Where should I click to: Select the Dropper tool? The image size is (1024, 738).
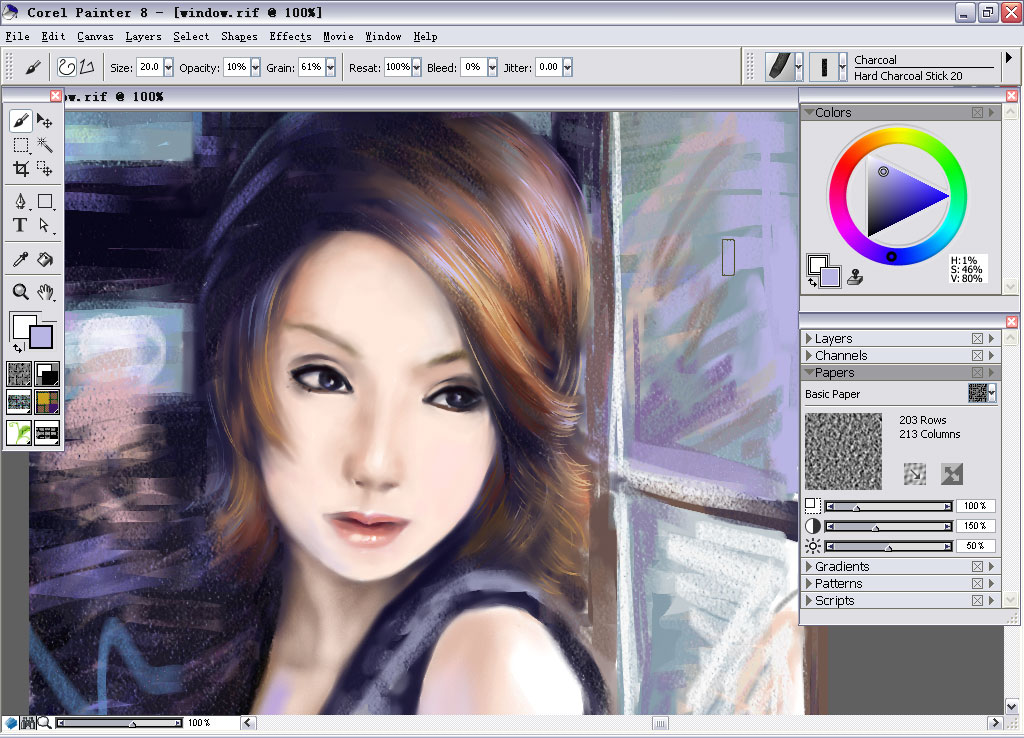point(20,259)
